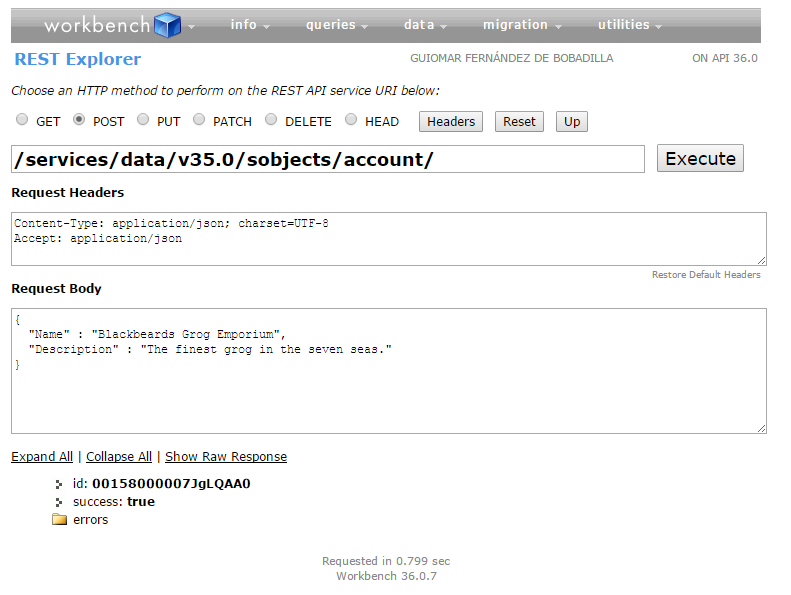Pick the HEAD method option
791x595 pixels.
pyautogui.click(x=351, y=120)
